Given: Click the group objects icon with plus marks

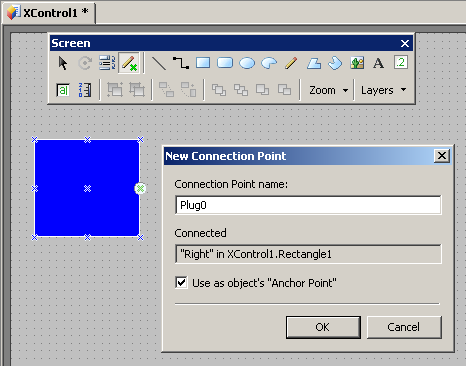Looking at the screenshot, I should (x=115, y=90).
